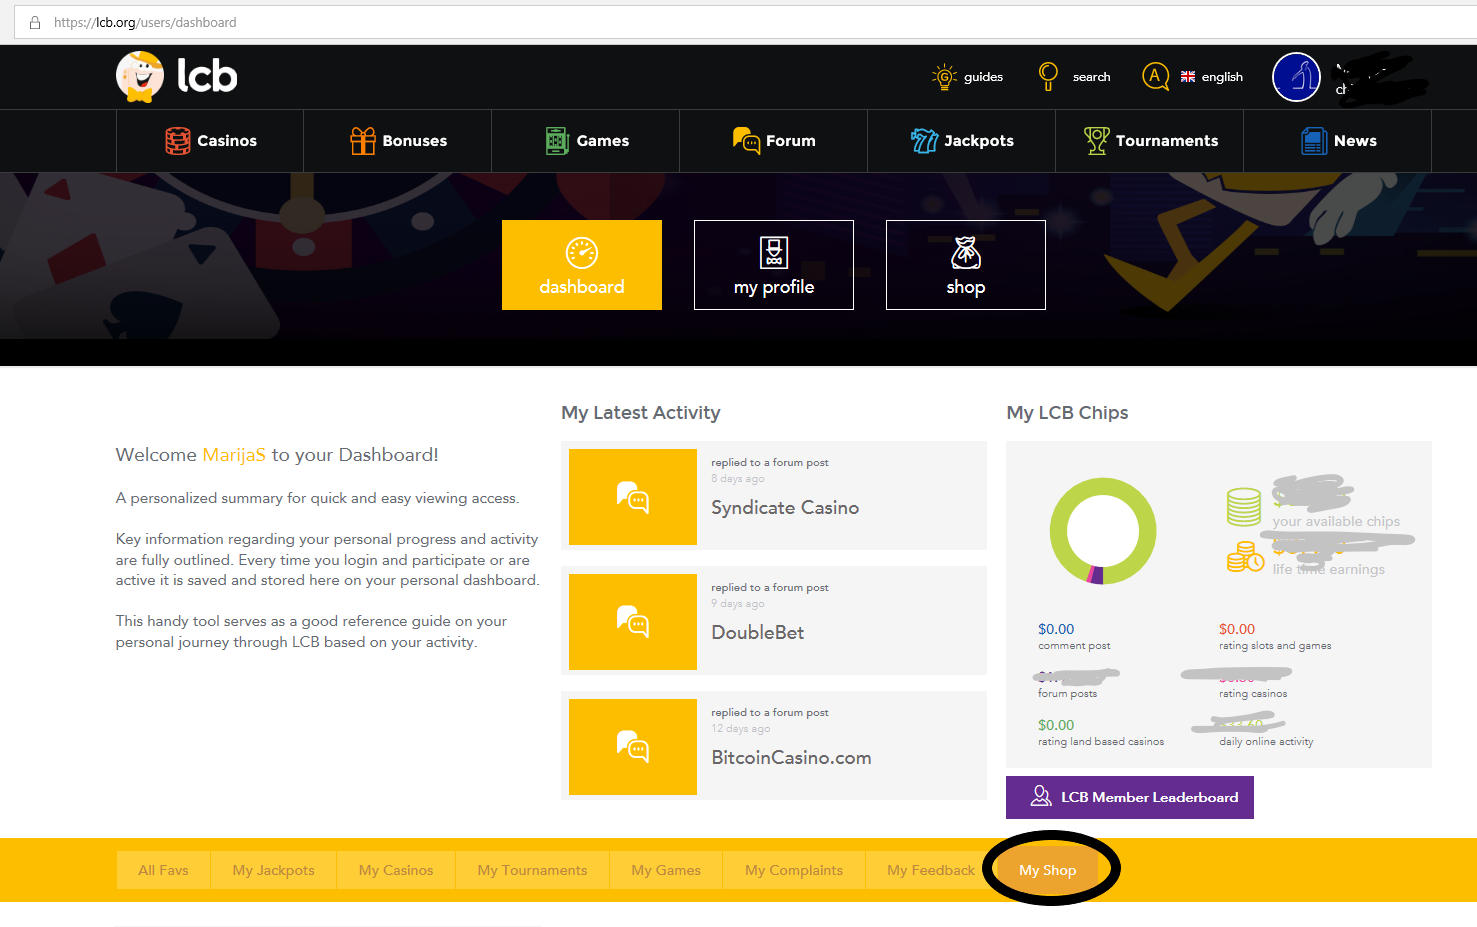
Task: Click the Syndicate Casino activity chat icon
Action: (633, 497)
